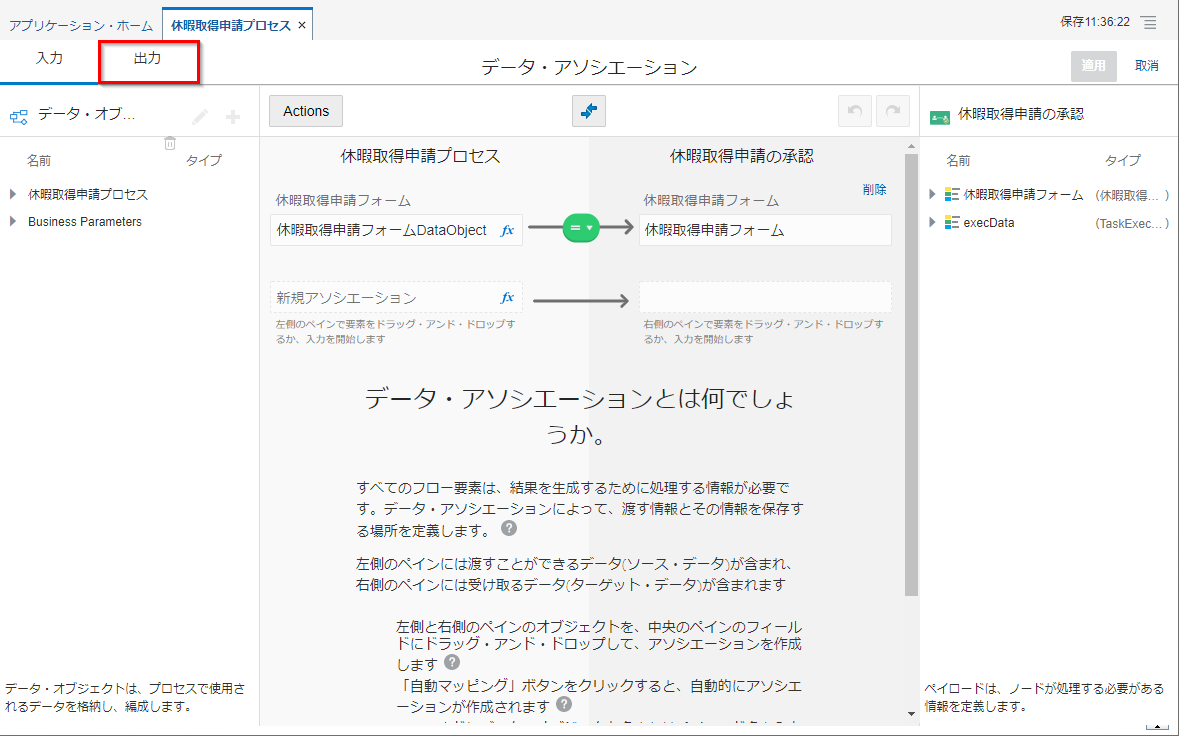
Task: Click the 取消 cancel button
Action: point(1146,66)
